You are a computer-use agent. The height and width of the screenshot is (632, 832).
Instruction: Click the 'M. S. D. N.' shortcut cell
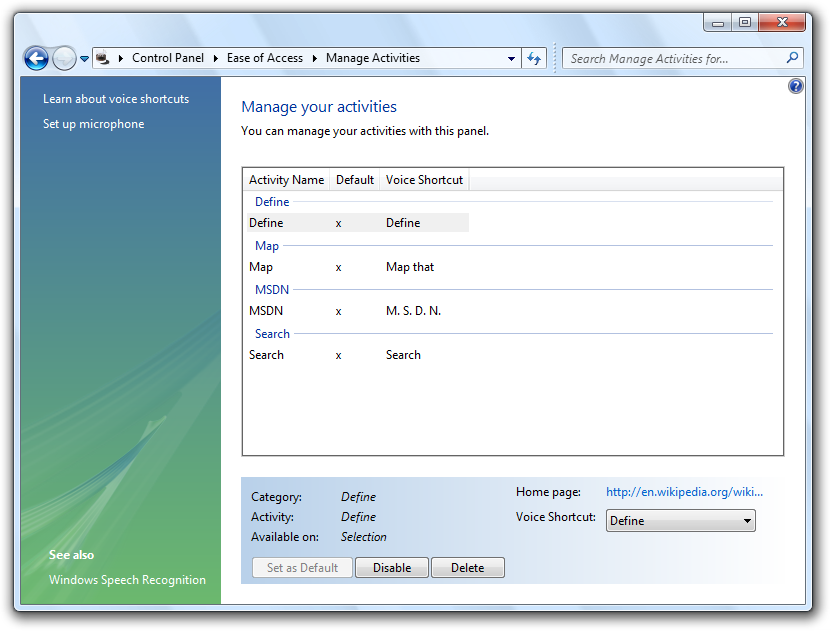413,311
